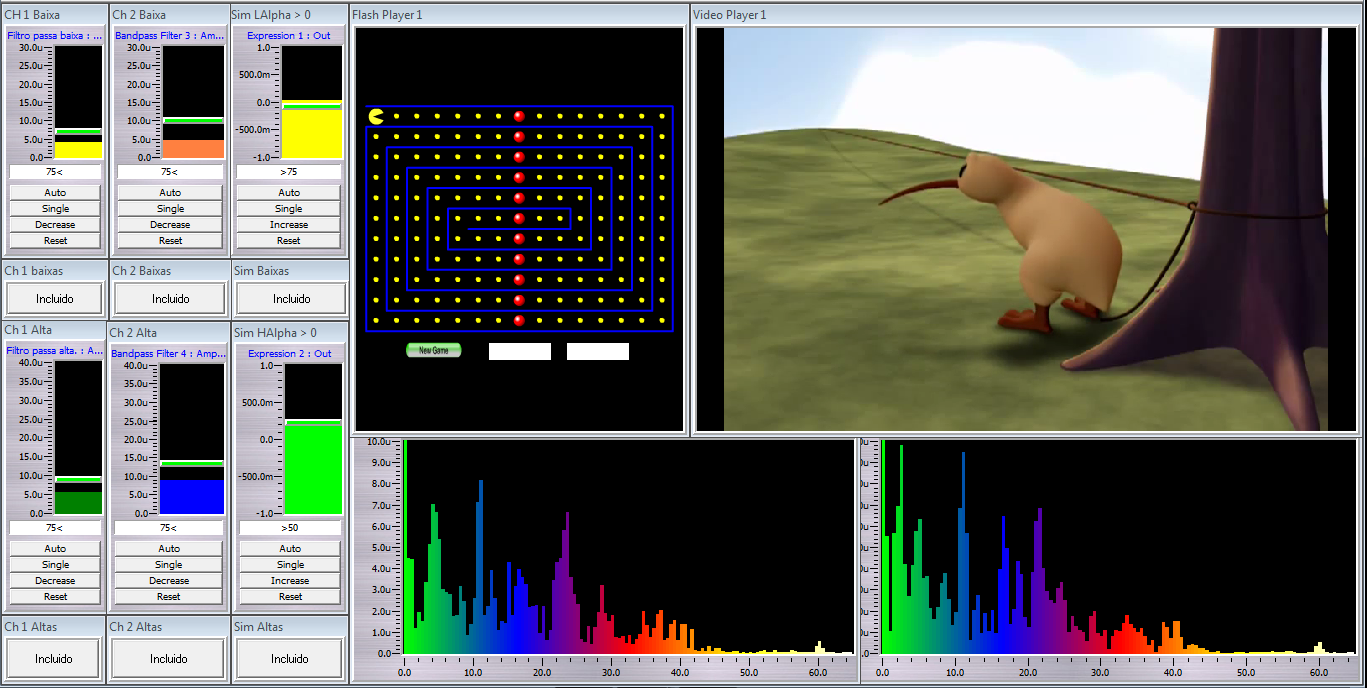Toggle Incluido under Ch 2 Altas
Viewport: 1367px width, 688px height.
pos(168,658)
